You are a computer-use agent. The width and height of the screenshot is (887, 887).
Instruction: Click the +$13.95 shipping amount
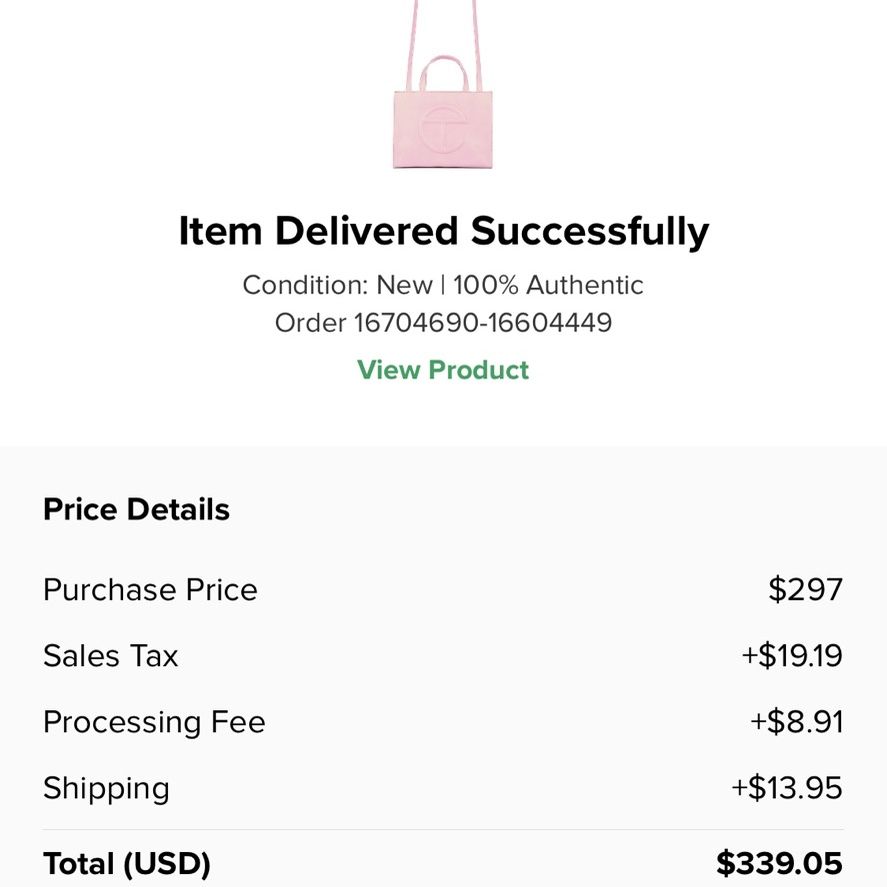[x=789, y=789]
